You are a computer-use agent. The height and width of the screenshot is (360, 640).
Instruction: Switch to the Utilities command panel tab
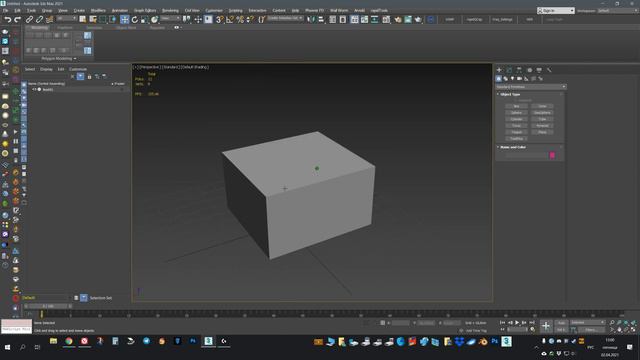pos(549,70)
